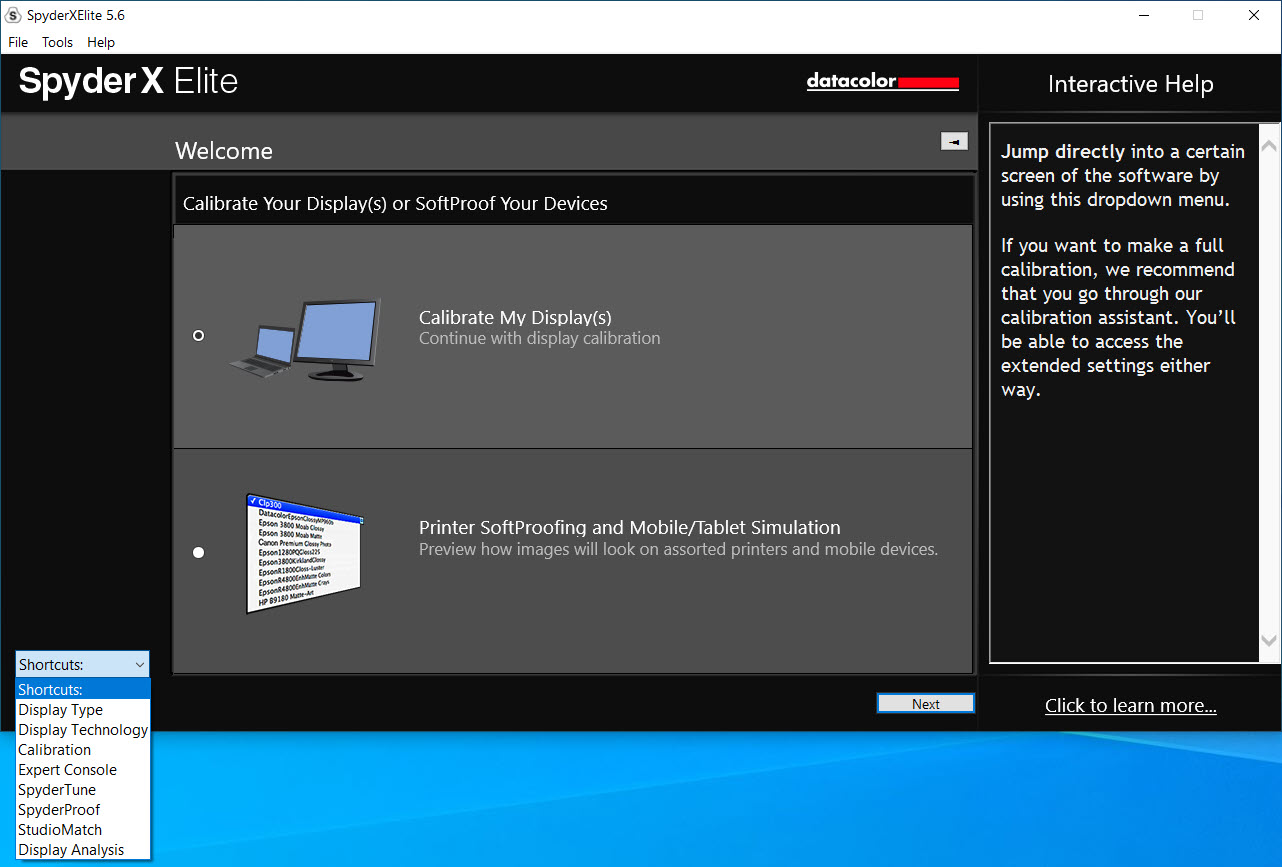
Task: Minimize the SpyderXElite window
Action: [1143, 15]
